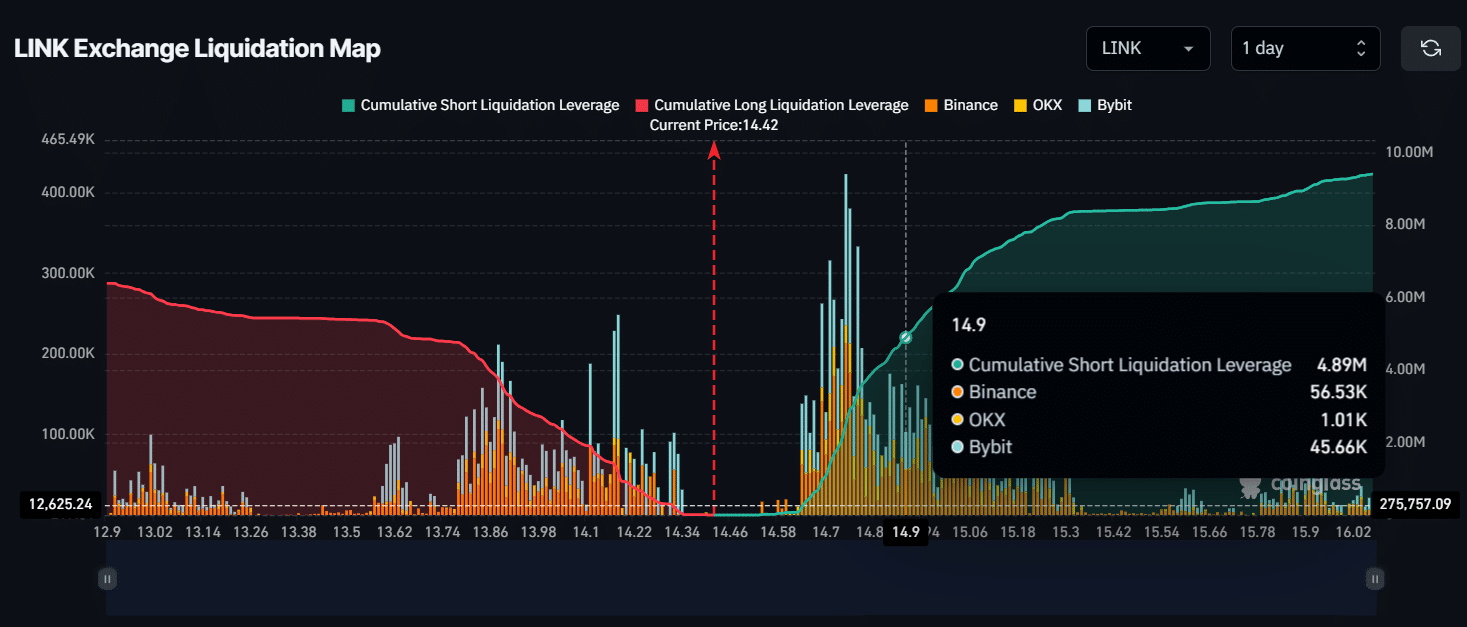1467x627 pixels.
Task: Click the 16.02 x-axis tick label
Action: (1353, 532)
